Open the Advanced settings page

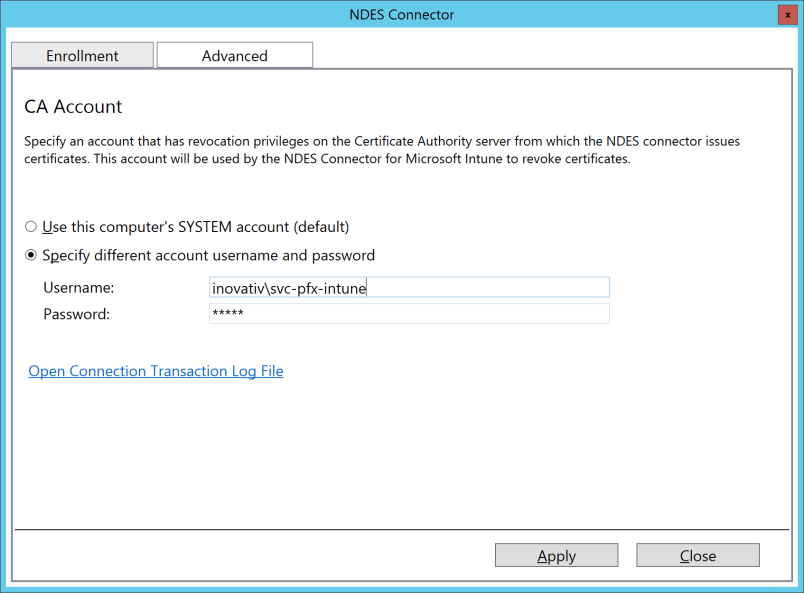[x=234, y=55]
